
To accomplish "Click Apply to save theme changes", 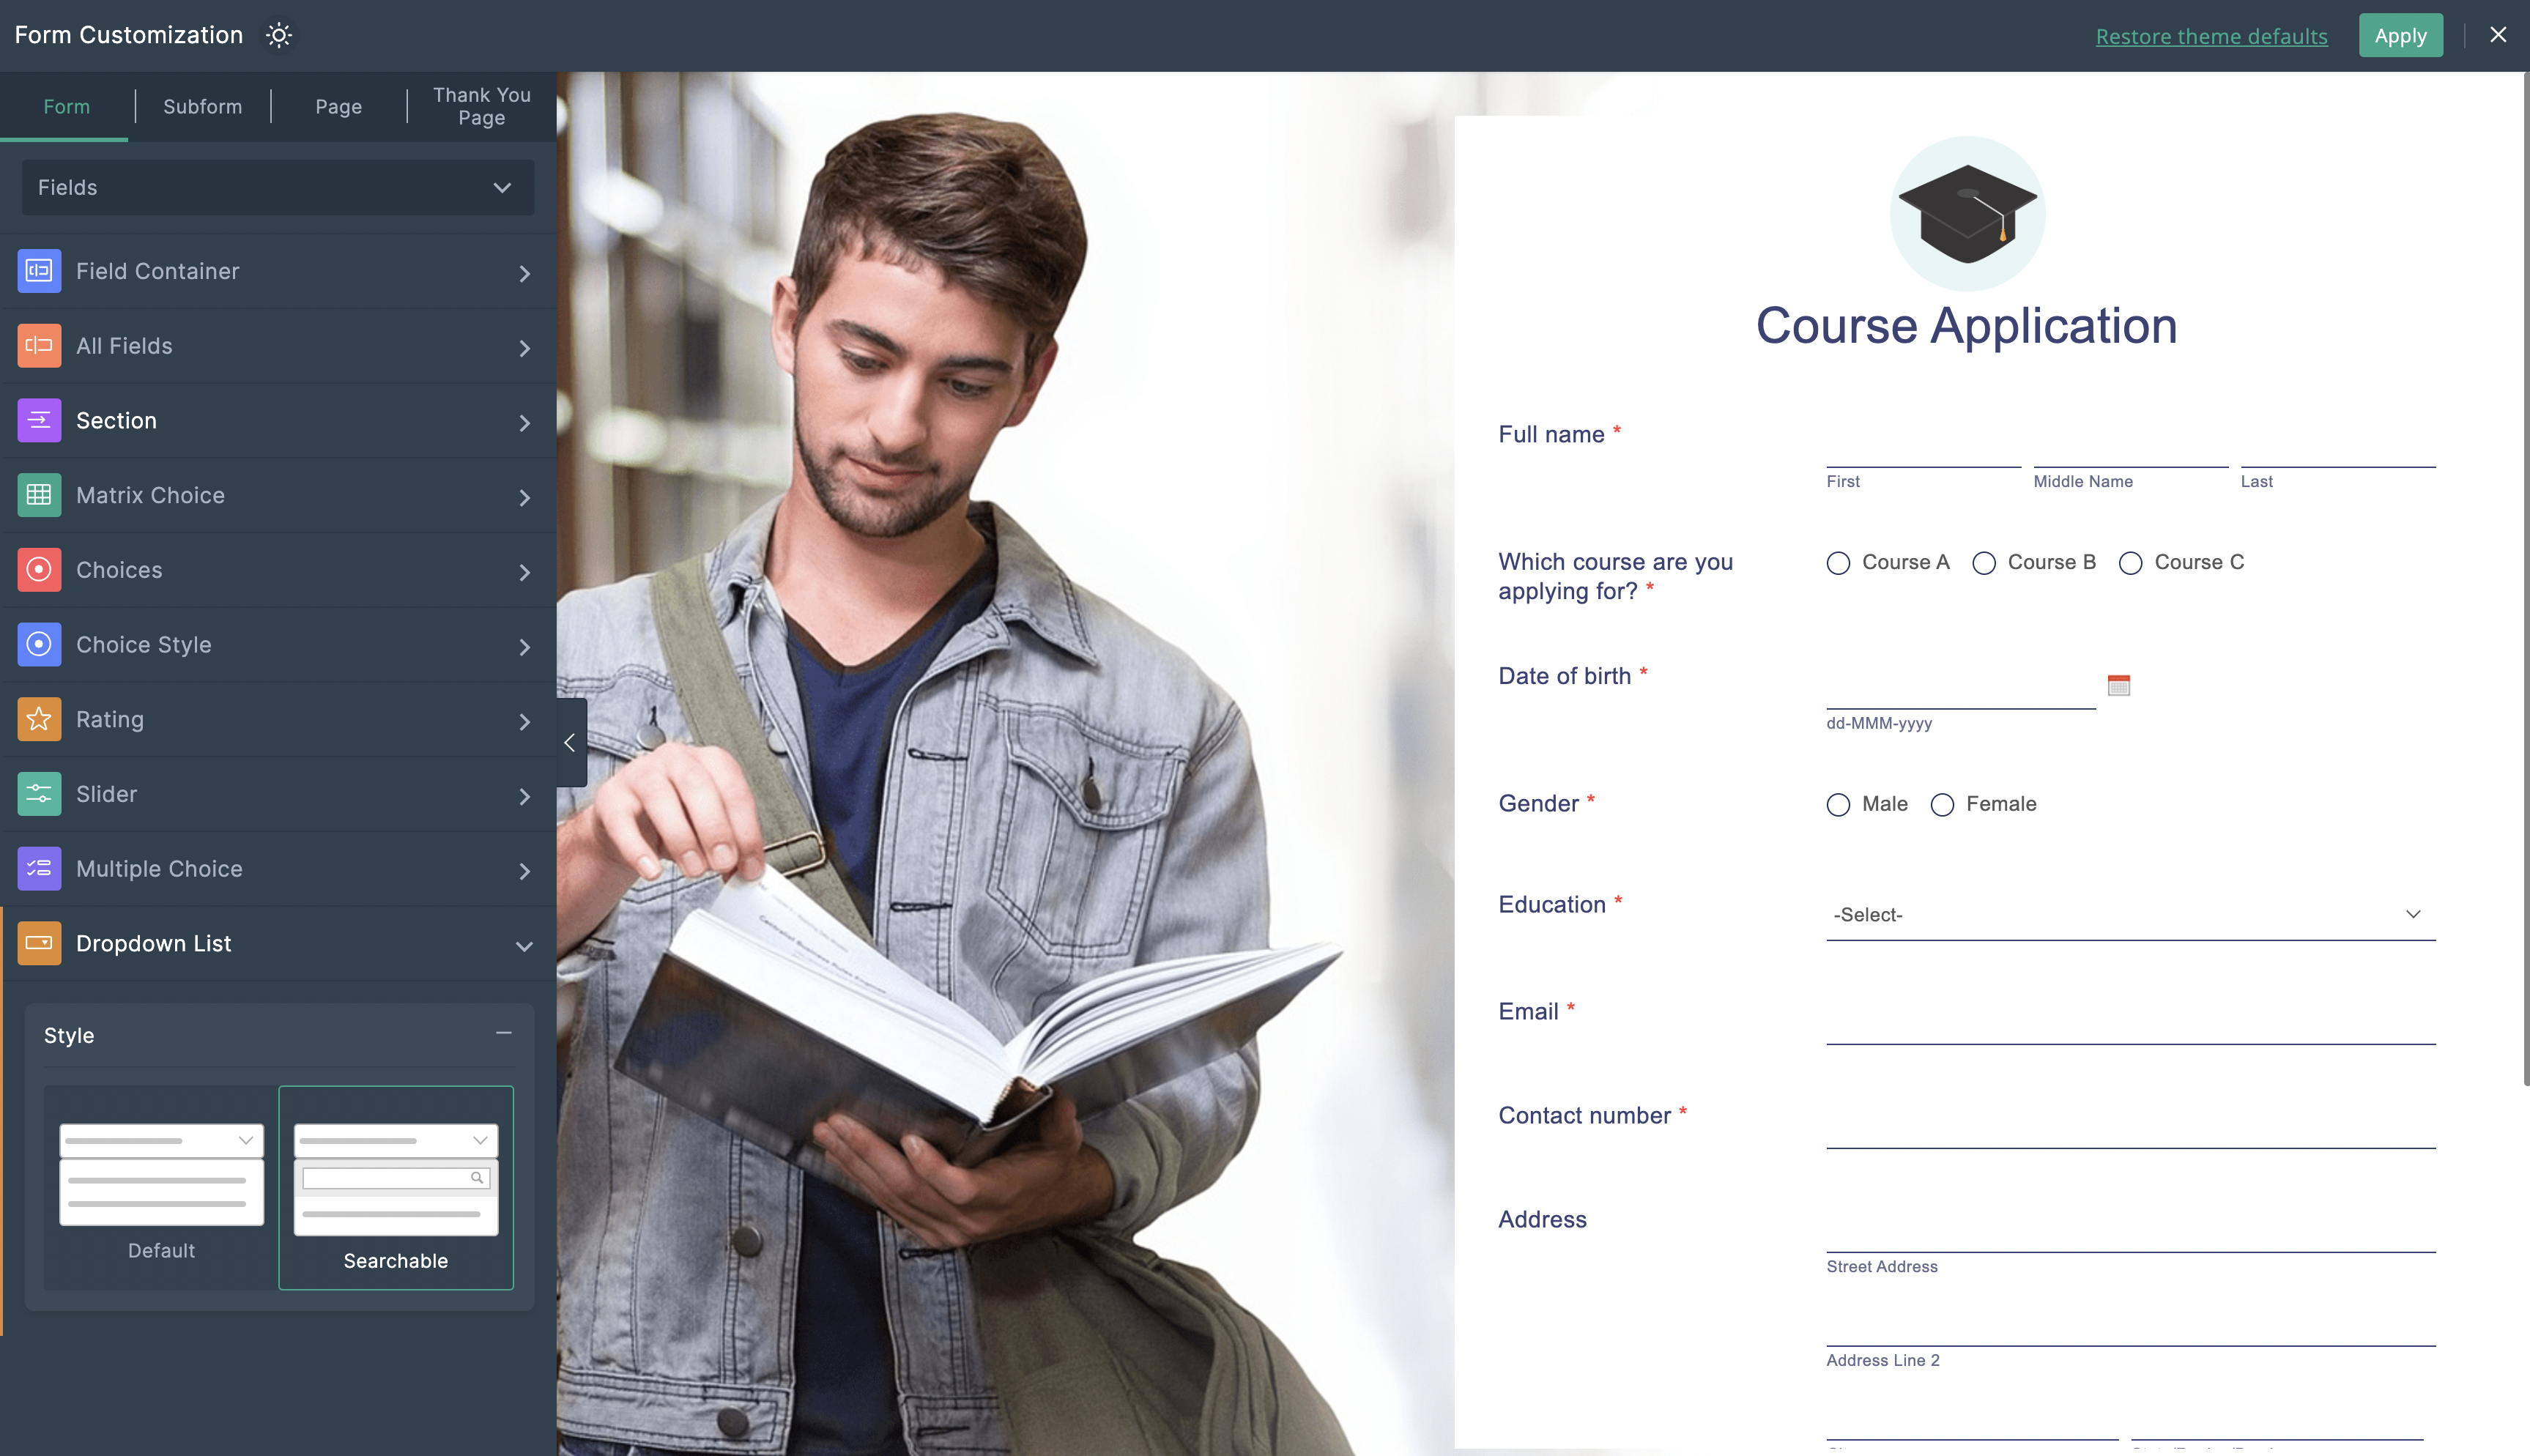I will coord(2400,33).
